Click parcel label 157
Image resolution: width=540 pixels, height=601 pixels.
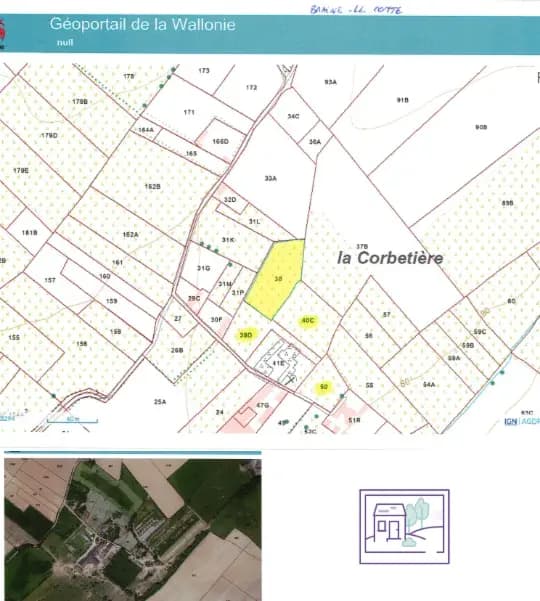pos(50,280)
